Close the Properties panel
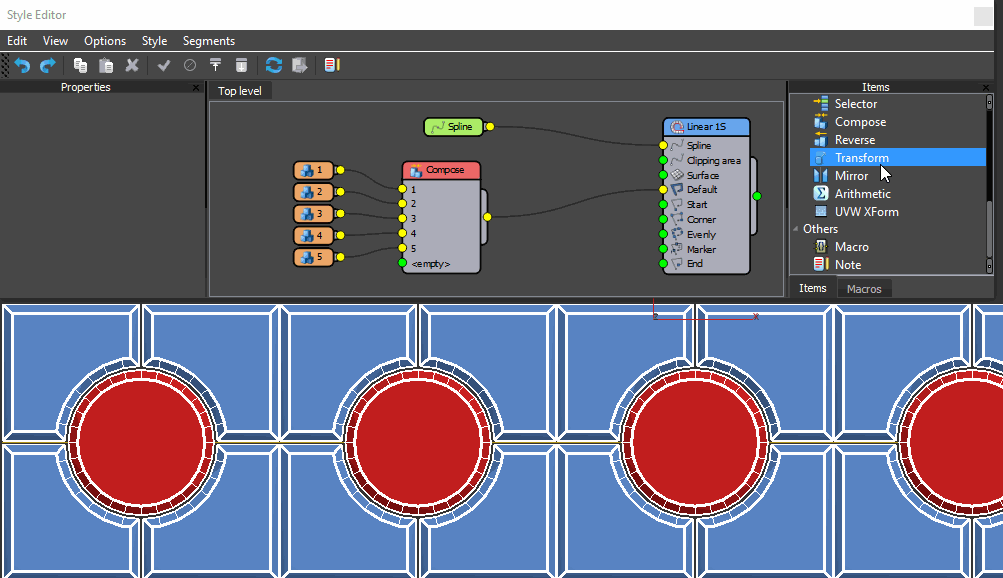This screenshot has height=578, width=1003. point(196,88)
